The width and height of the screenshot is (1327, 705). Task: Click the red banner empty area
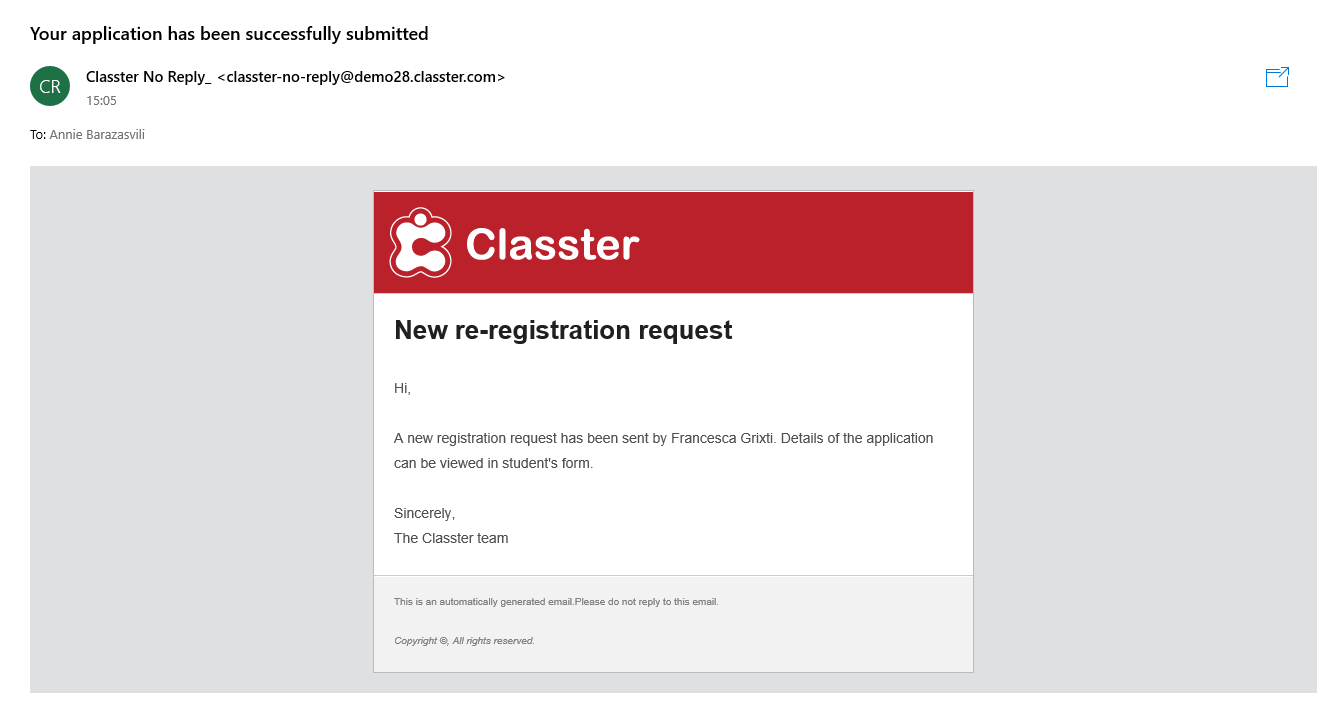click(810, 243)
